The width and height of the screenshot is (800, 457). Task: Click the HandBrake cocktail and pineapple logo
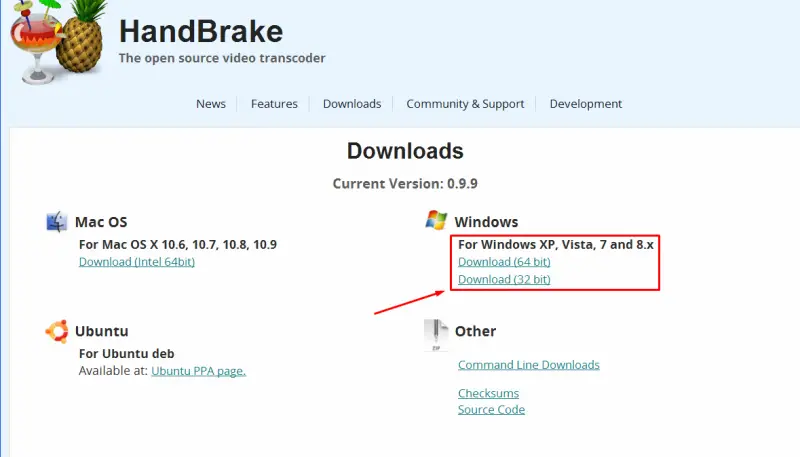pyautogui.click(x=58, y=42)
